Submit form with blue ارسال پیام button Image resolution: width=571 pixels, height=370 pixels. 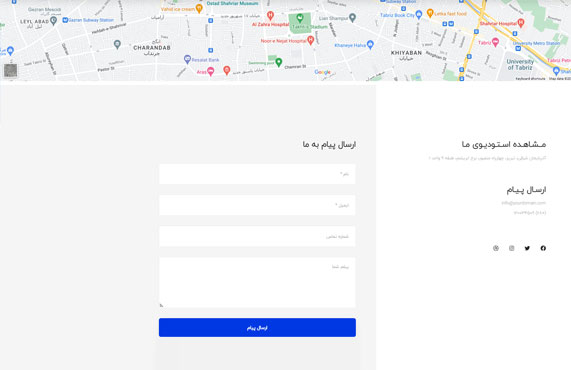pyautogui.click(x=257, y=327)
